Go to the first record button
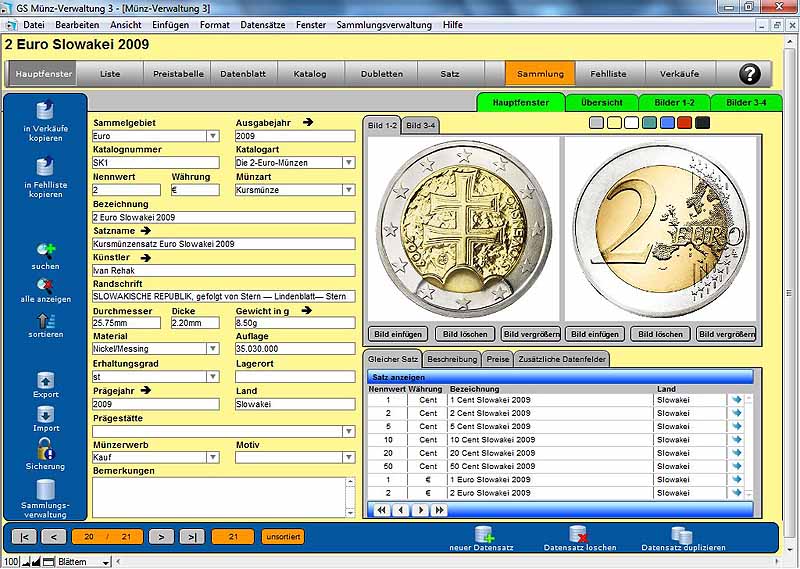This screenshot has width=800, height=569. [24, 537]
